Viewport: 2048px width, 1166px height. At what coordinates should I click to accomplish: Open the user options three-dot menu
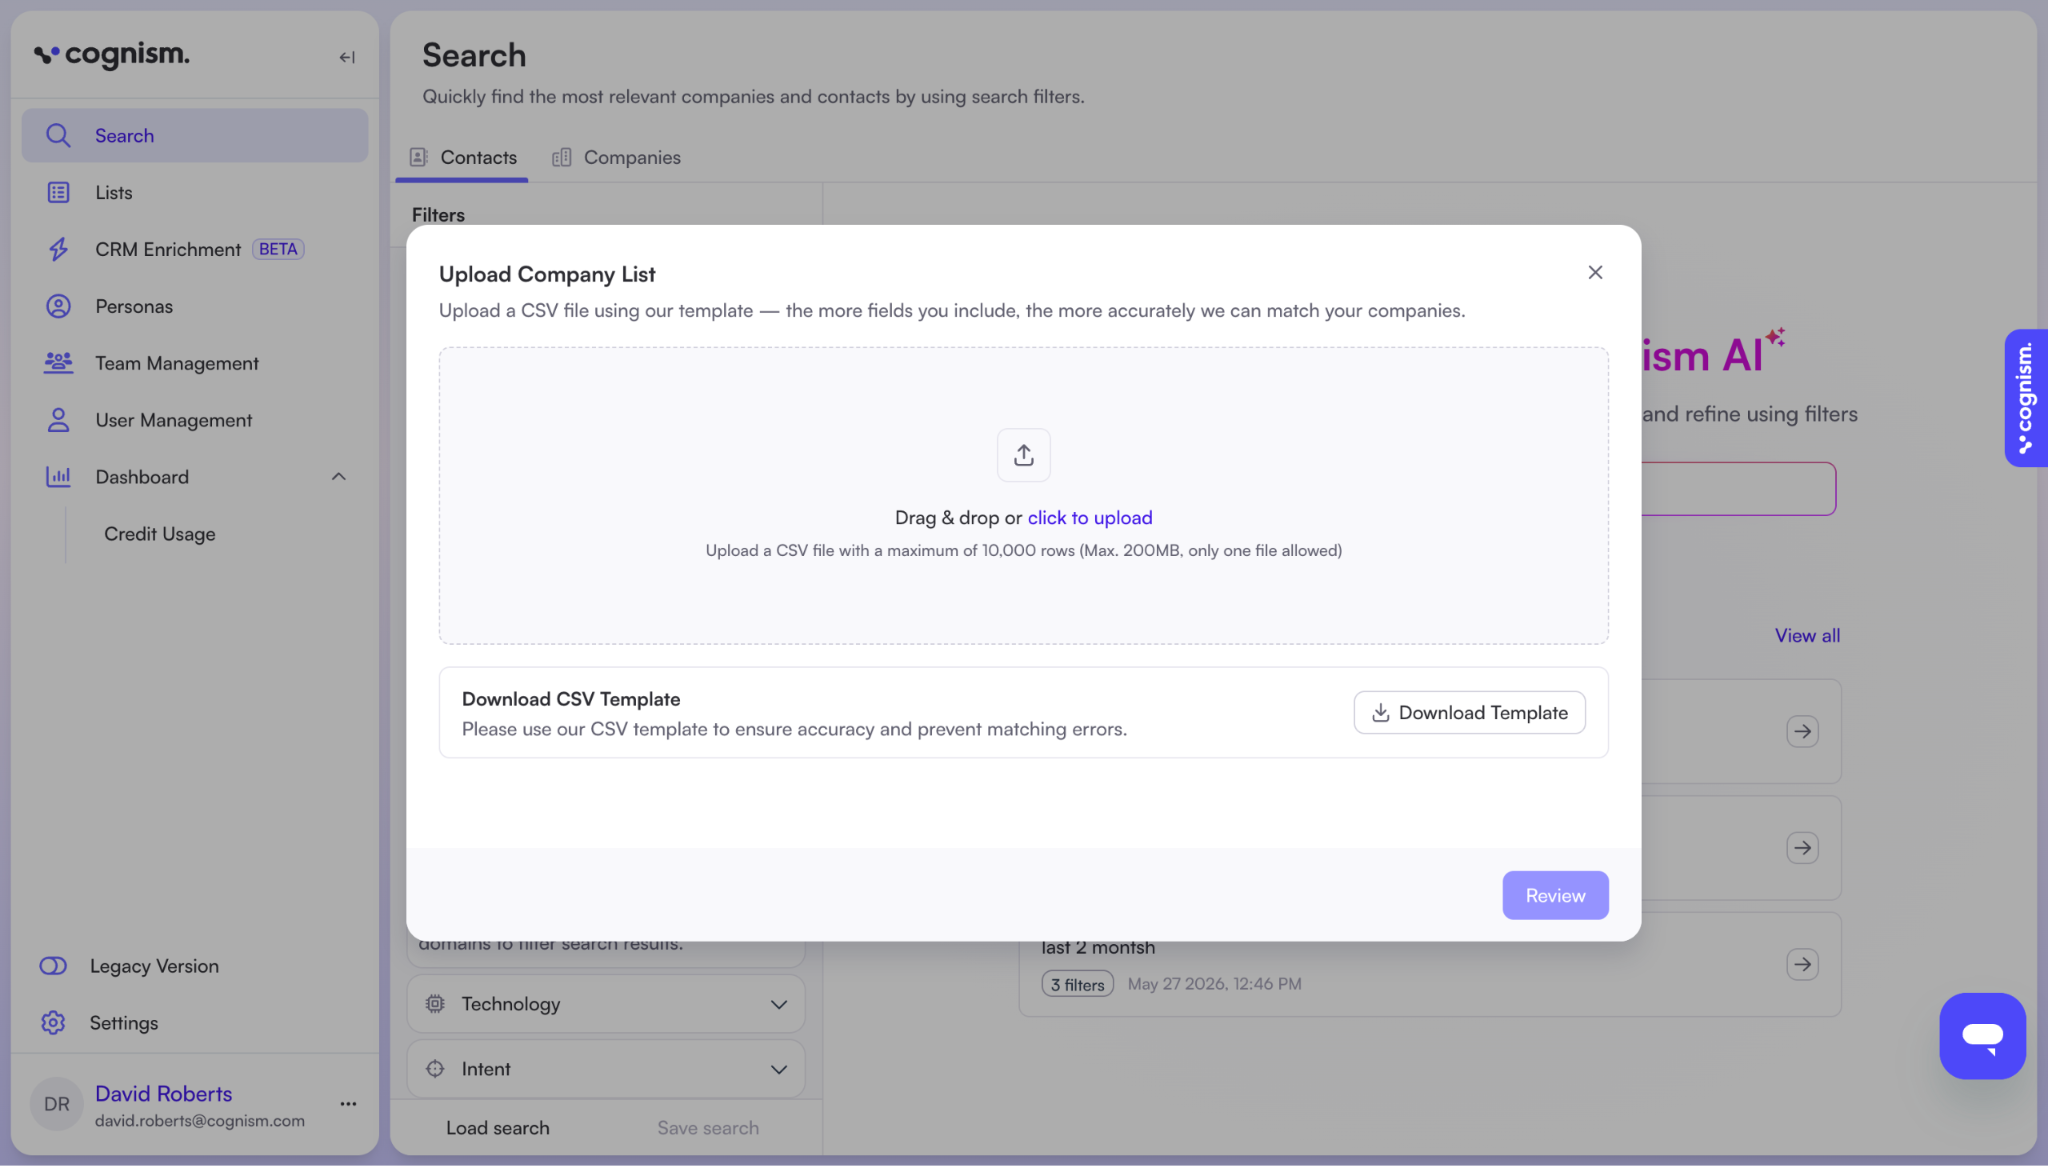(x=348, y=1104)
